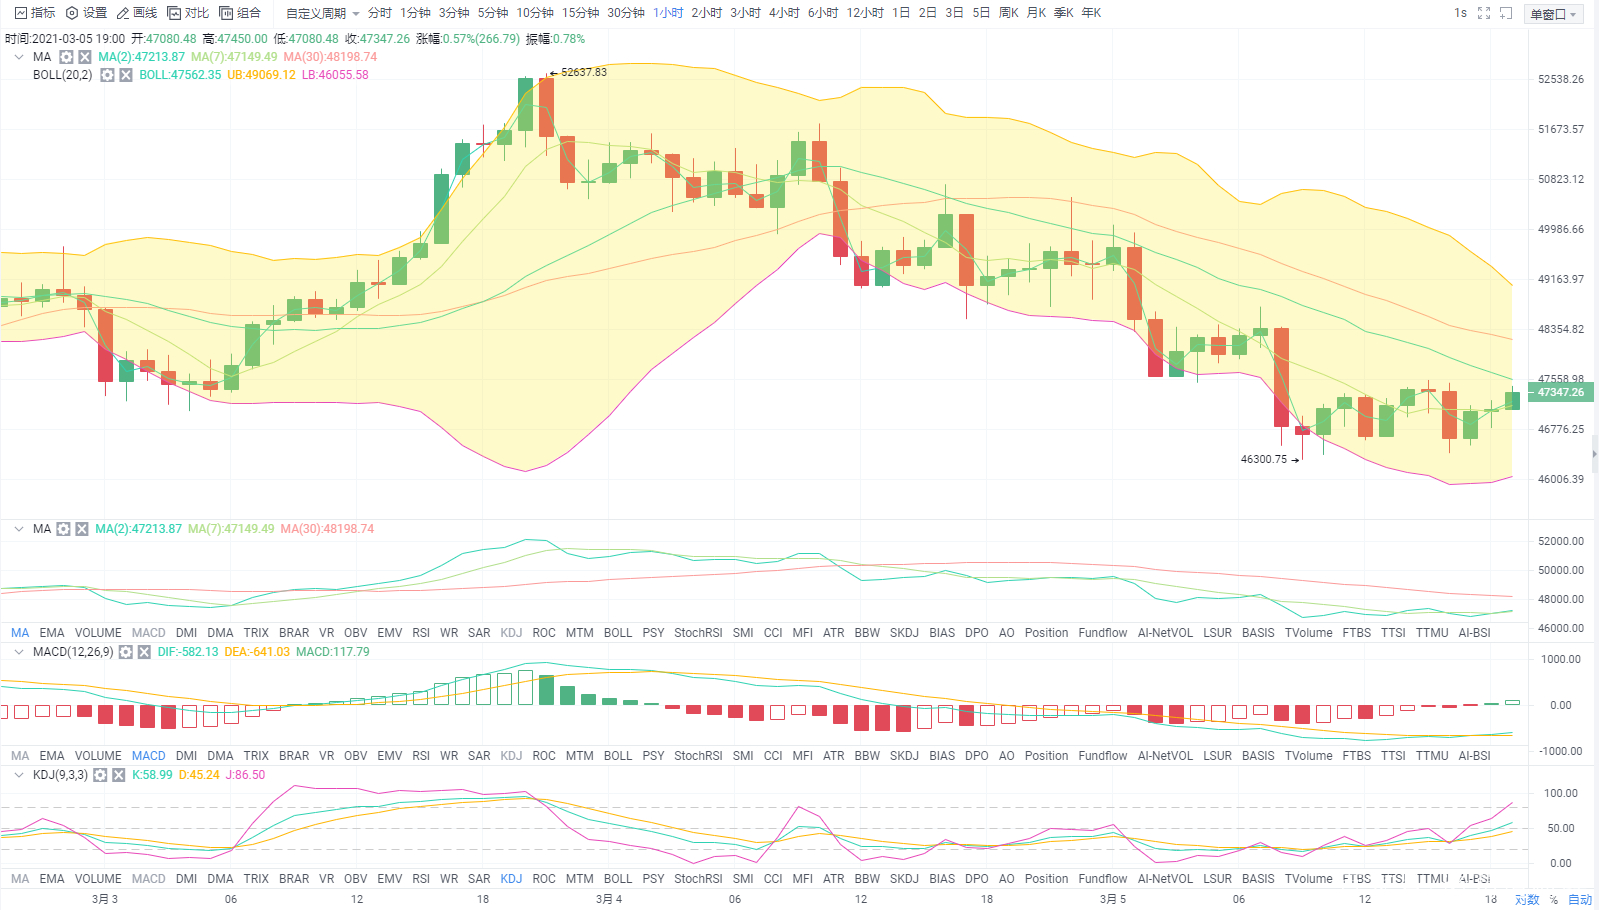Toggle 自动 auto scale

pos(1580,899)
